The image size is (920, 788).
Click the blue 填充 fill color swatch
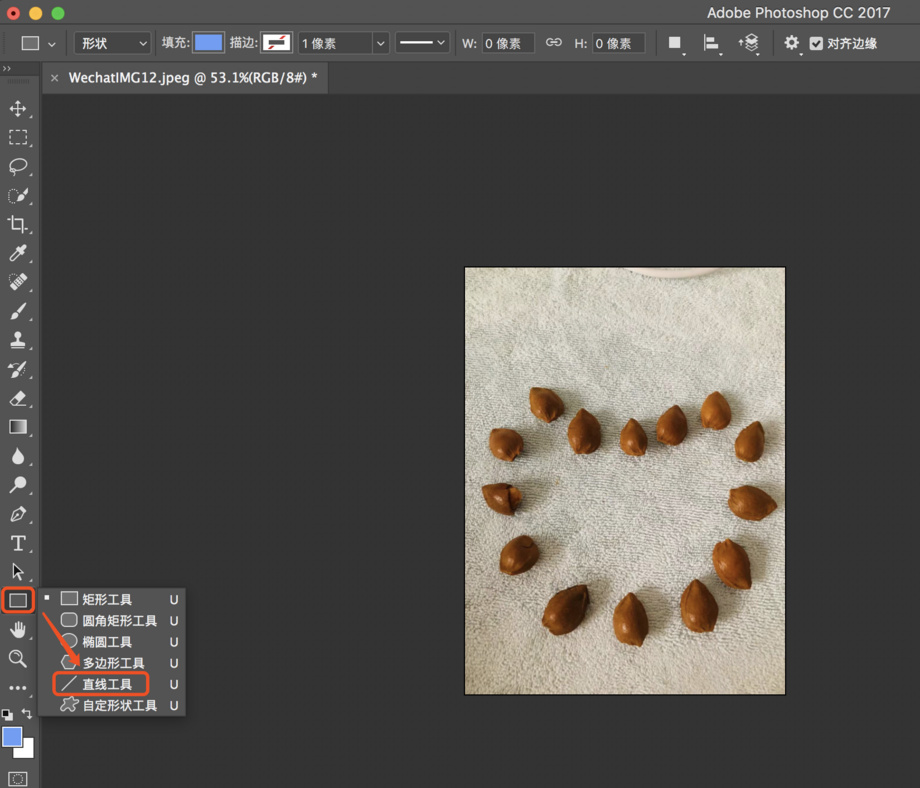[x=208, y=43]
